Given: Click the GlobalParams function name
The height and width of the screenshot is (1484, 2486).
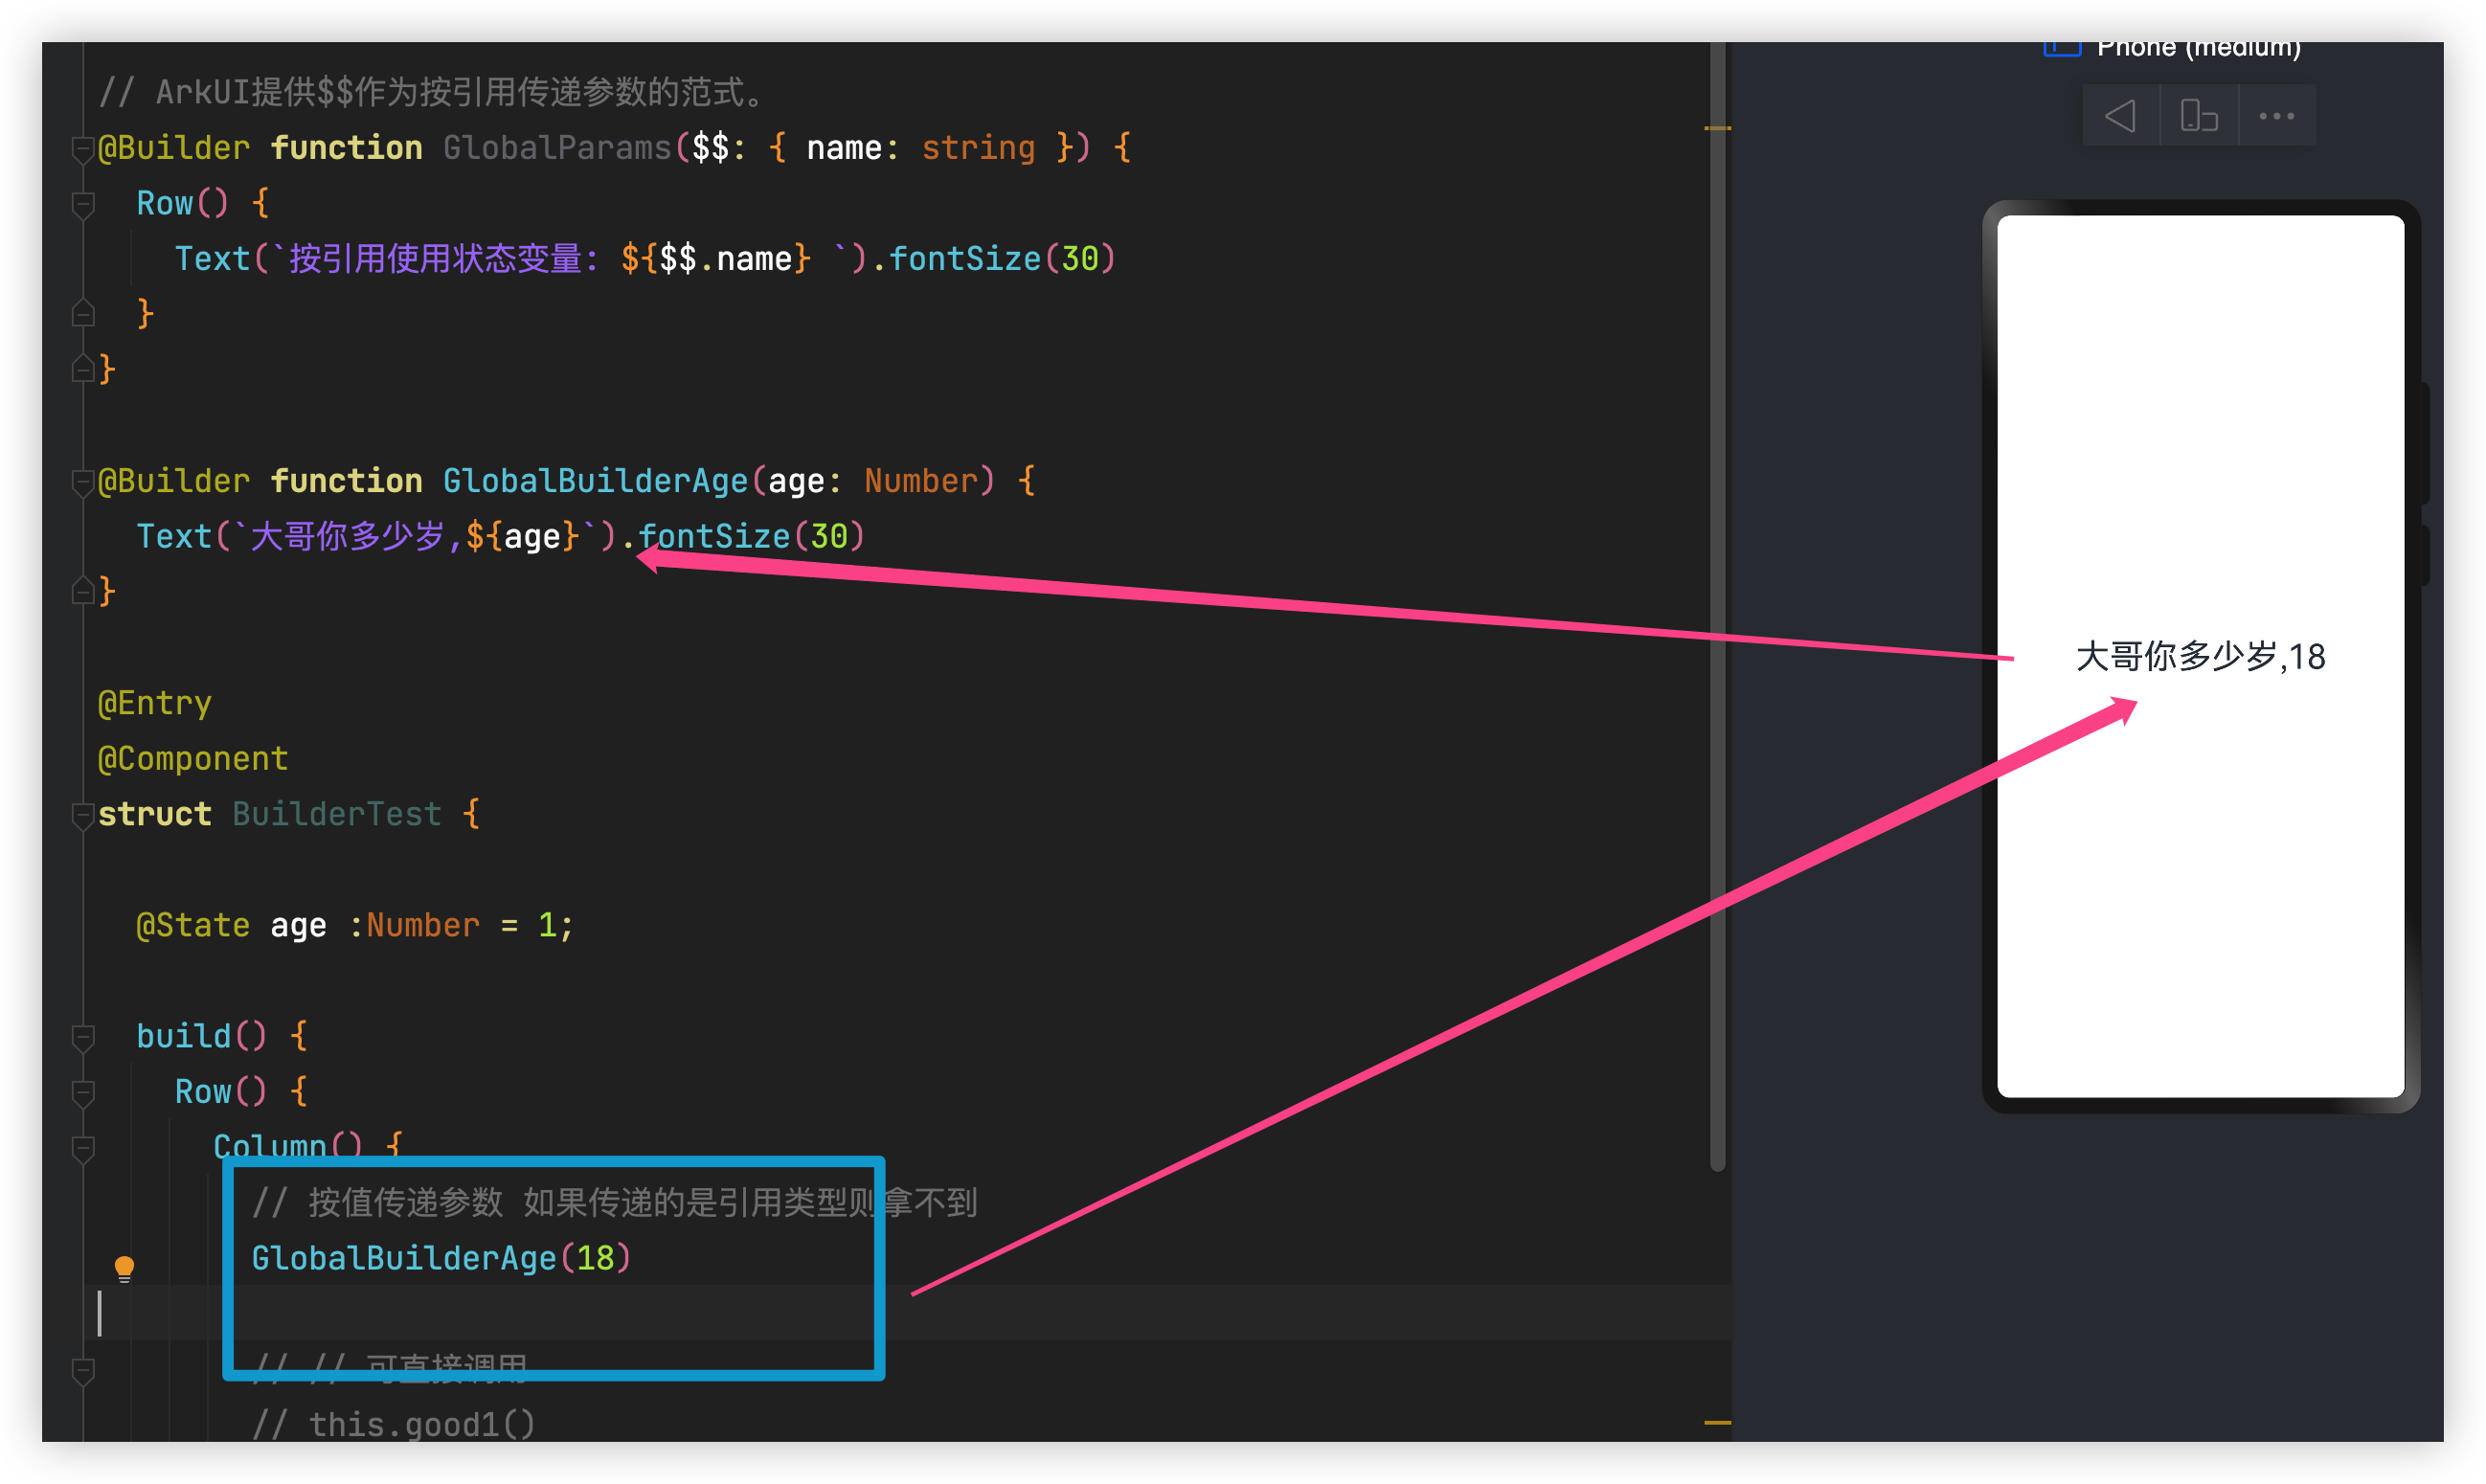Looking at the screenshot, I should pos(557,148).
